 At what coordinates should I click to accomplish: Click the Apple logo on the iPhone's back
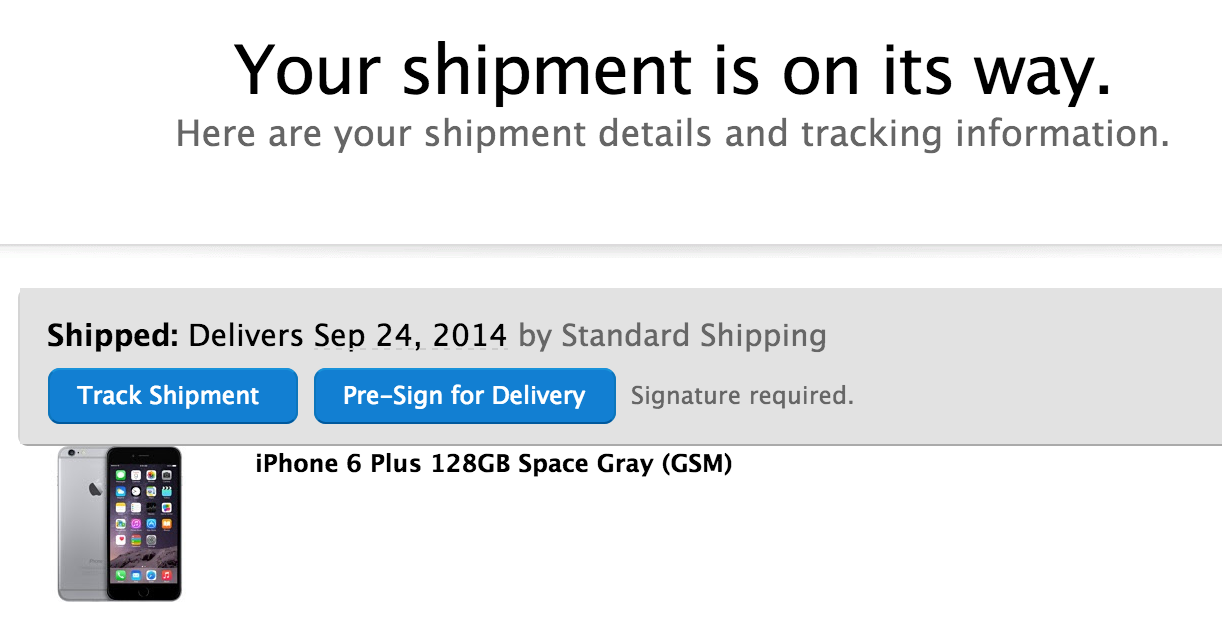96,490
